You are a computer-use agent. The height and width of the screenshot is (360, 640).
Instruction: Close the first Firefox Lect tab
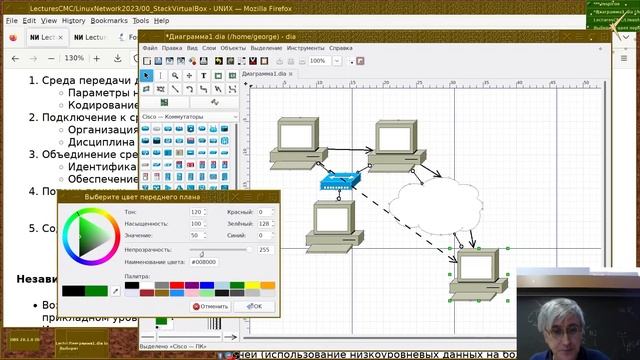click(x=60, y=37)
